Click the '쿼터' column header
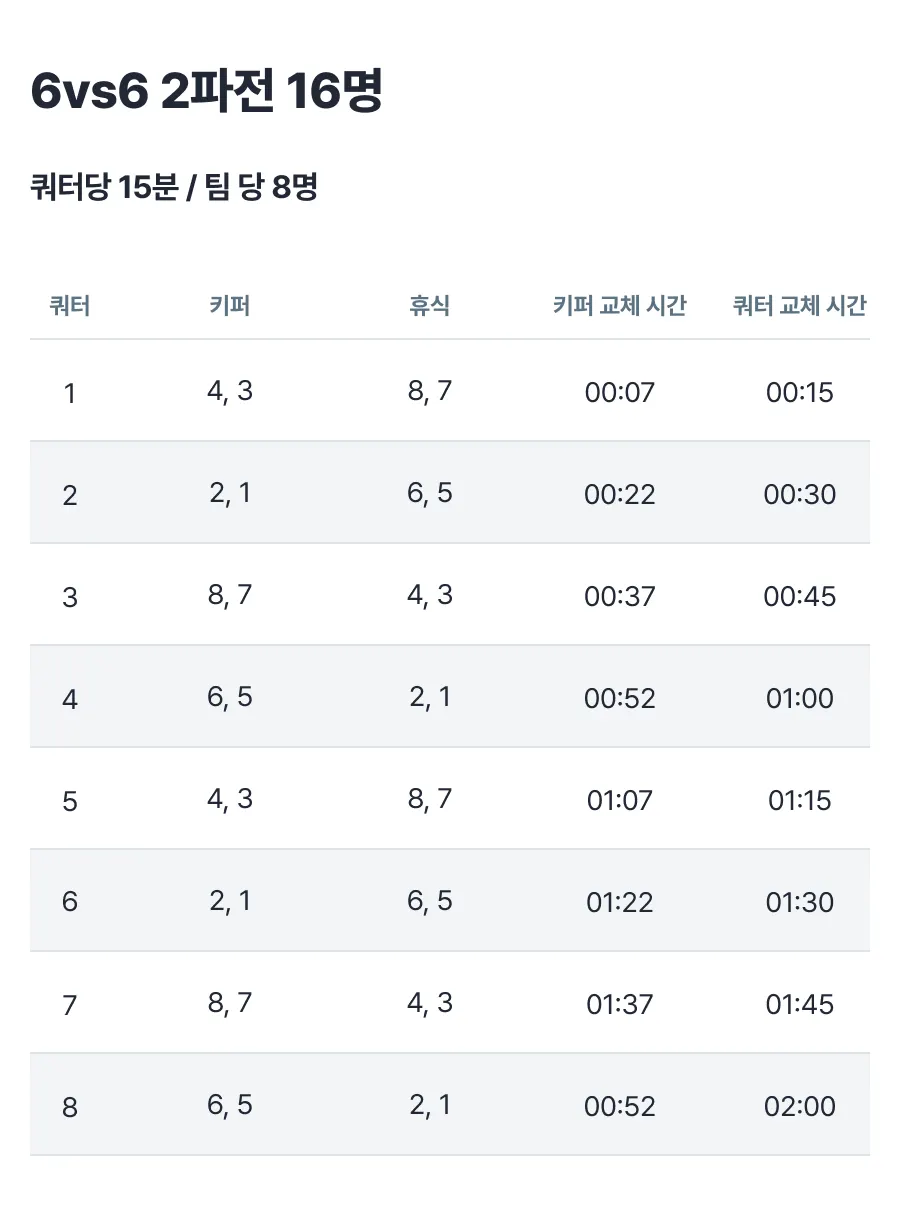Screen dimensions: 900x1216 pyautogui.click(x=70, y=306)
